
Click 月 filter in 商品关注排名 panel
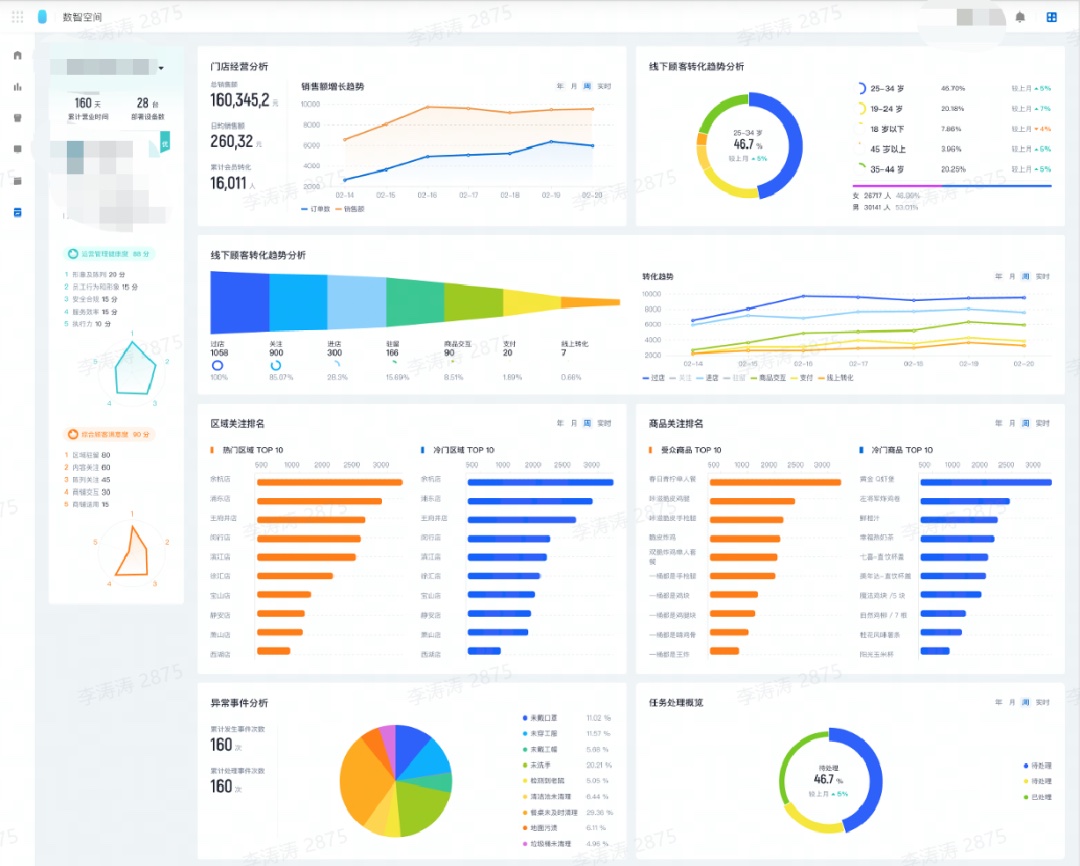click(1011, 423)
